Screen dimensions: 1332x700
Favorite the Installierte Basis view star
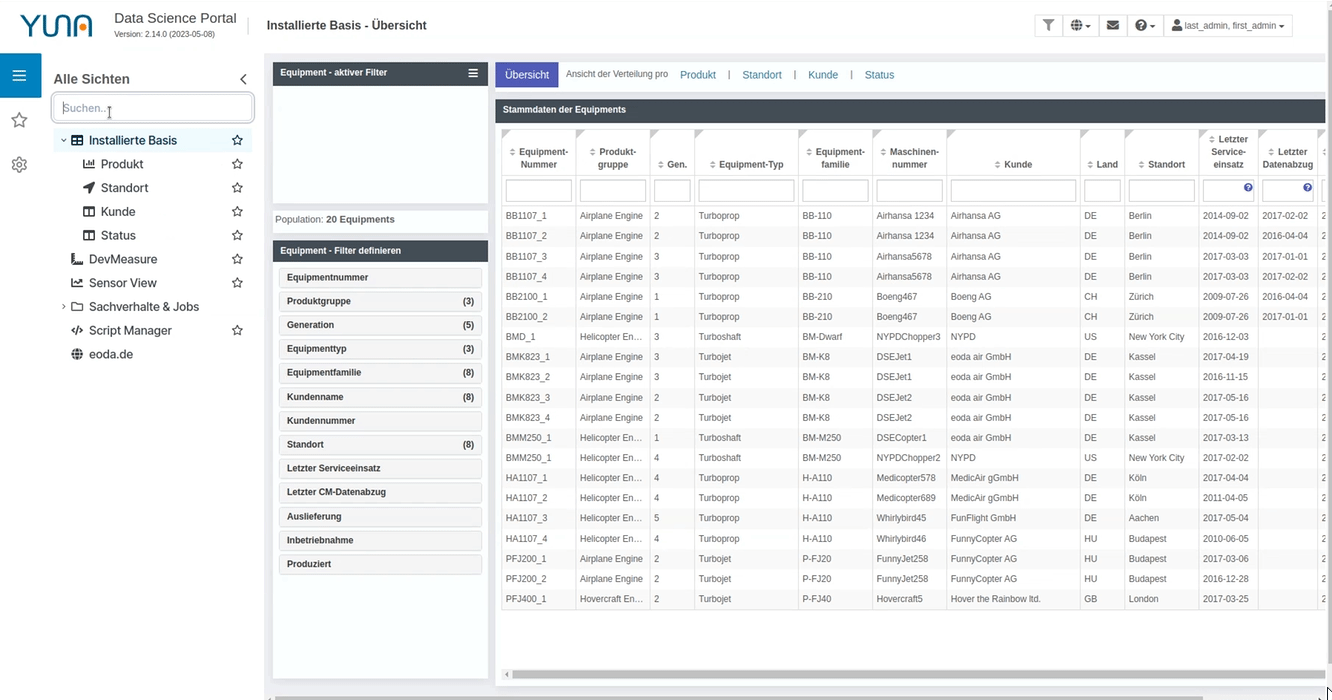237,141
